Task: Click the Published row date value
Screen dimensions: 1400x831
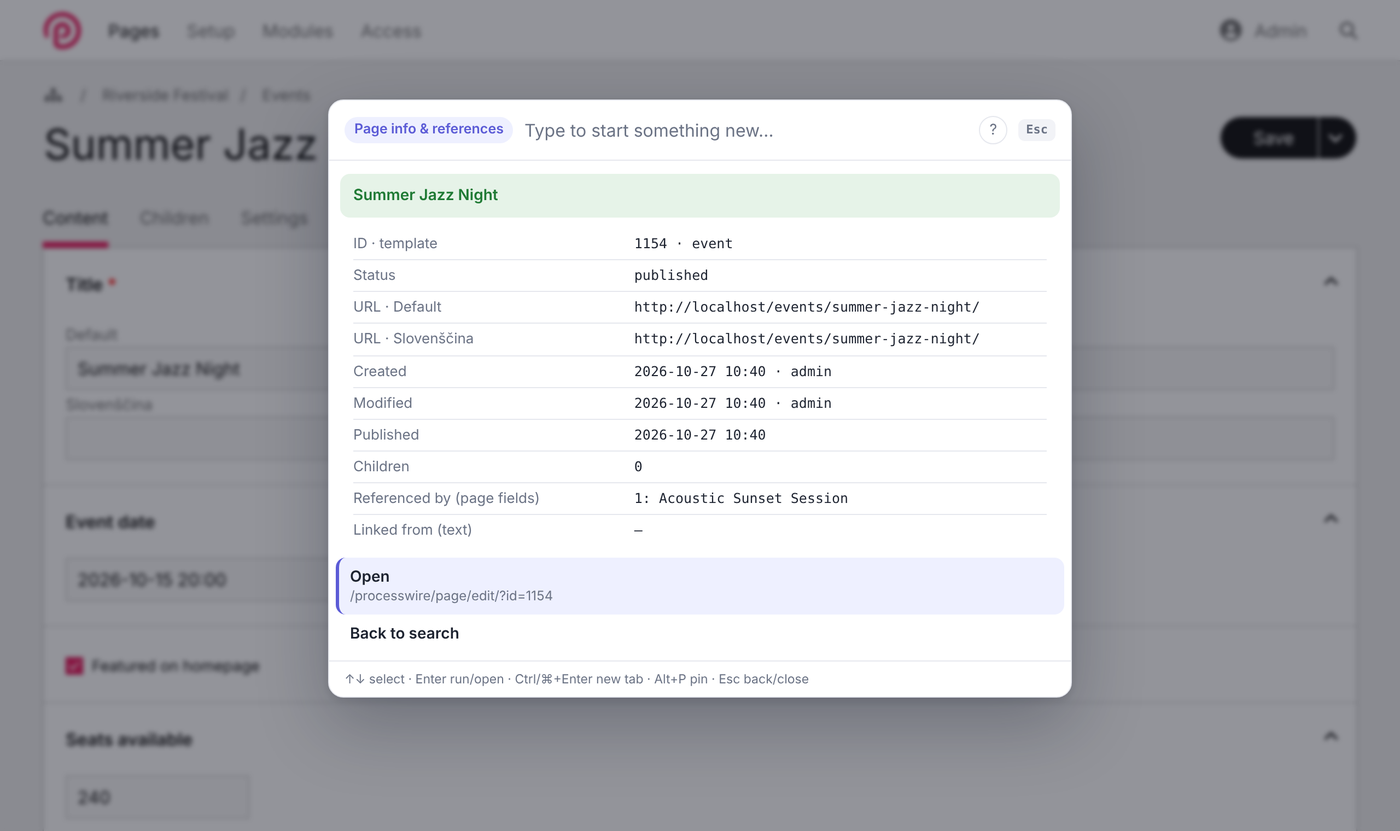Action: [700, 435]
